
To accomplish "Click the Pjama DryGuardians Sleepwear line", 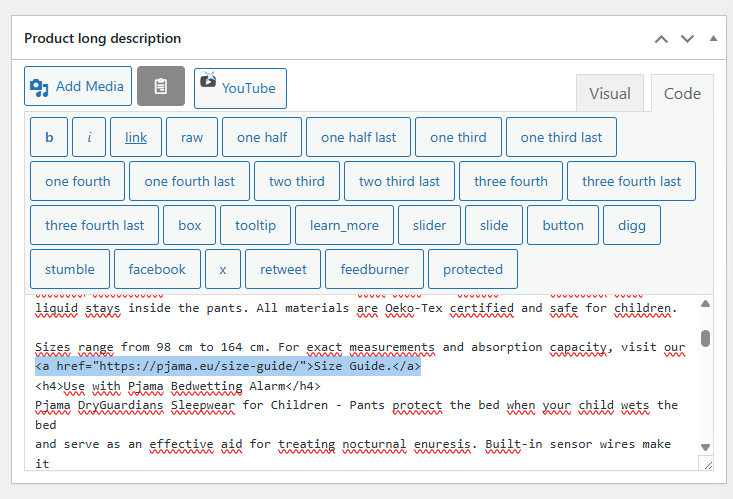I will [356, 405].
